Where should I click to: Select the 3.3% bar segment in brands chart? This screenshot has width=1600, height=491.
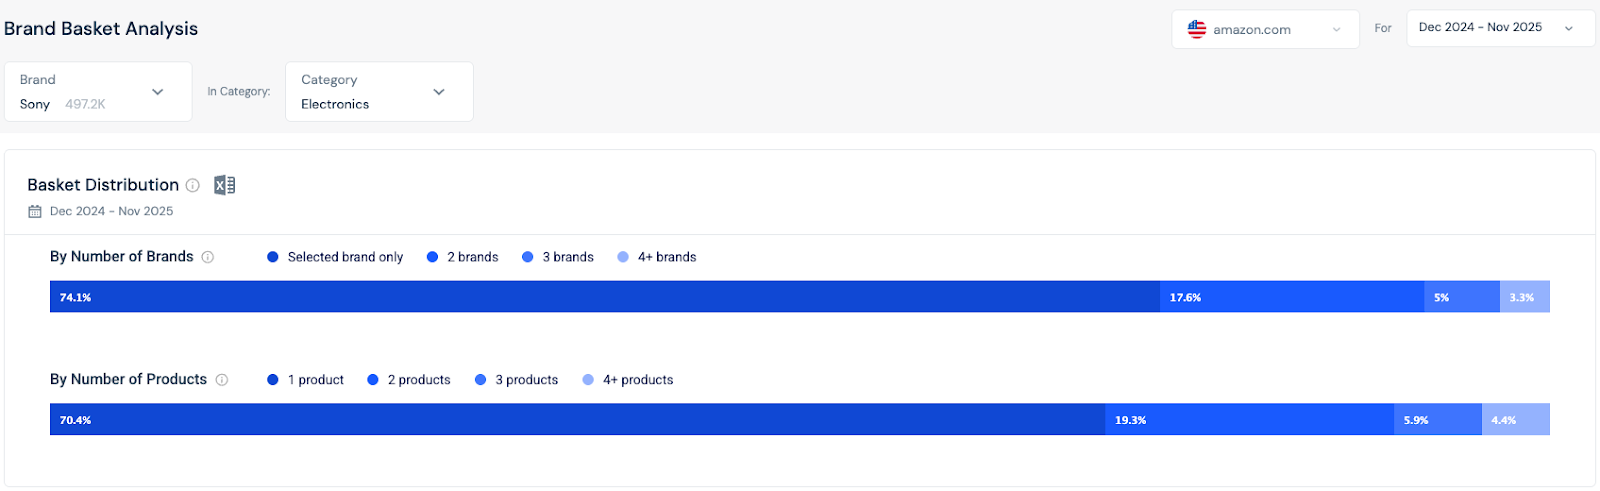coord(1525,297)
